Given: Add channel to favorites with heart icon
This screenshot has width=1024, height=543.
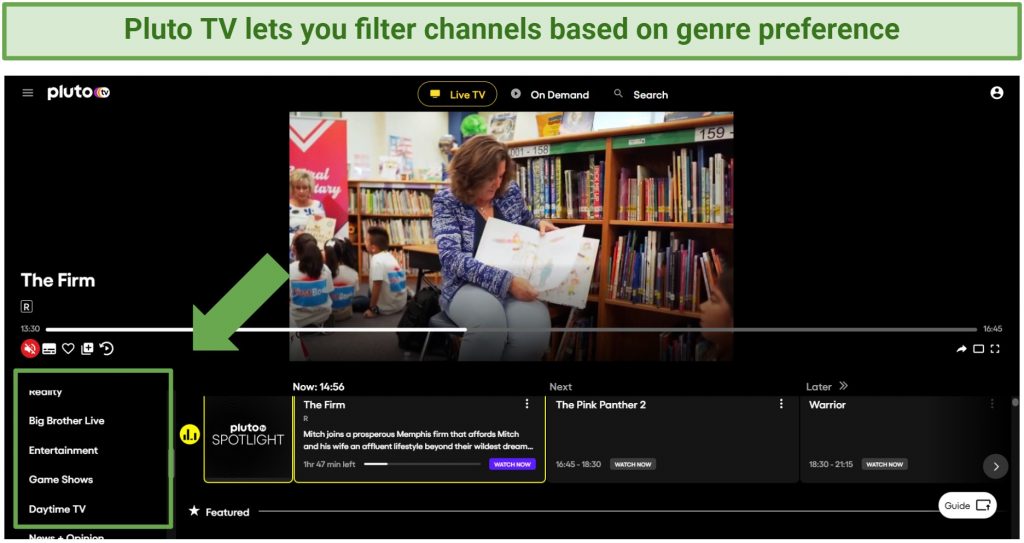Looking at the screenshot, I should (x=68, y=349).
